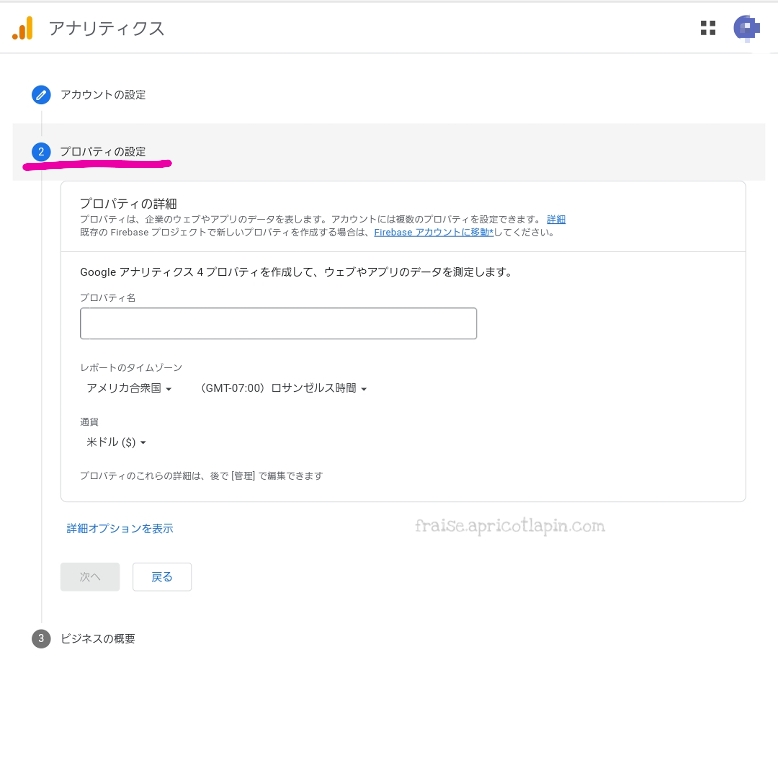Open the 米ドル ($) currency dropdown
The width and height of the screenshot is (778, 758).
pyautogui.click(x=116, y=442)
